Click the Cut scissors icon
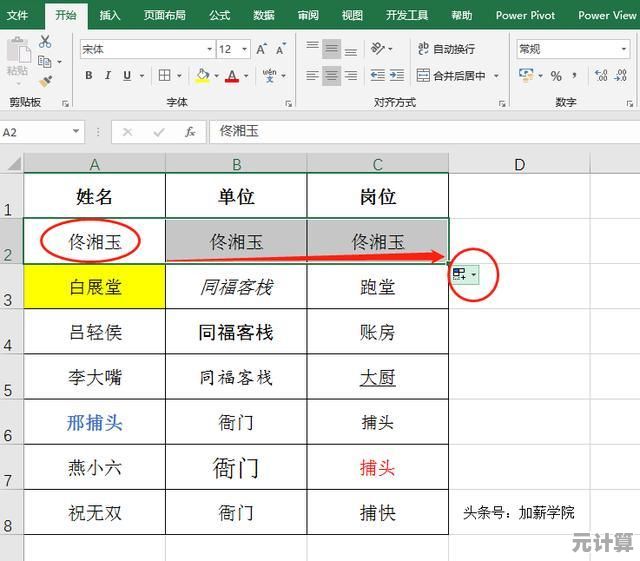Image resolution: width=640 pixels, height=561 pixels. [x=45, y=42]
